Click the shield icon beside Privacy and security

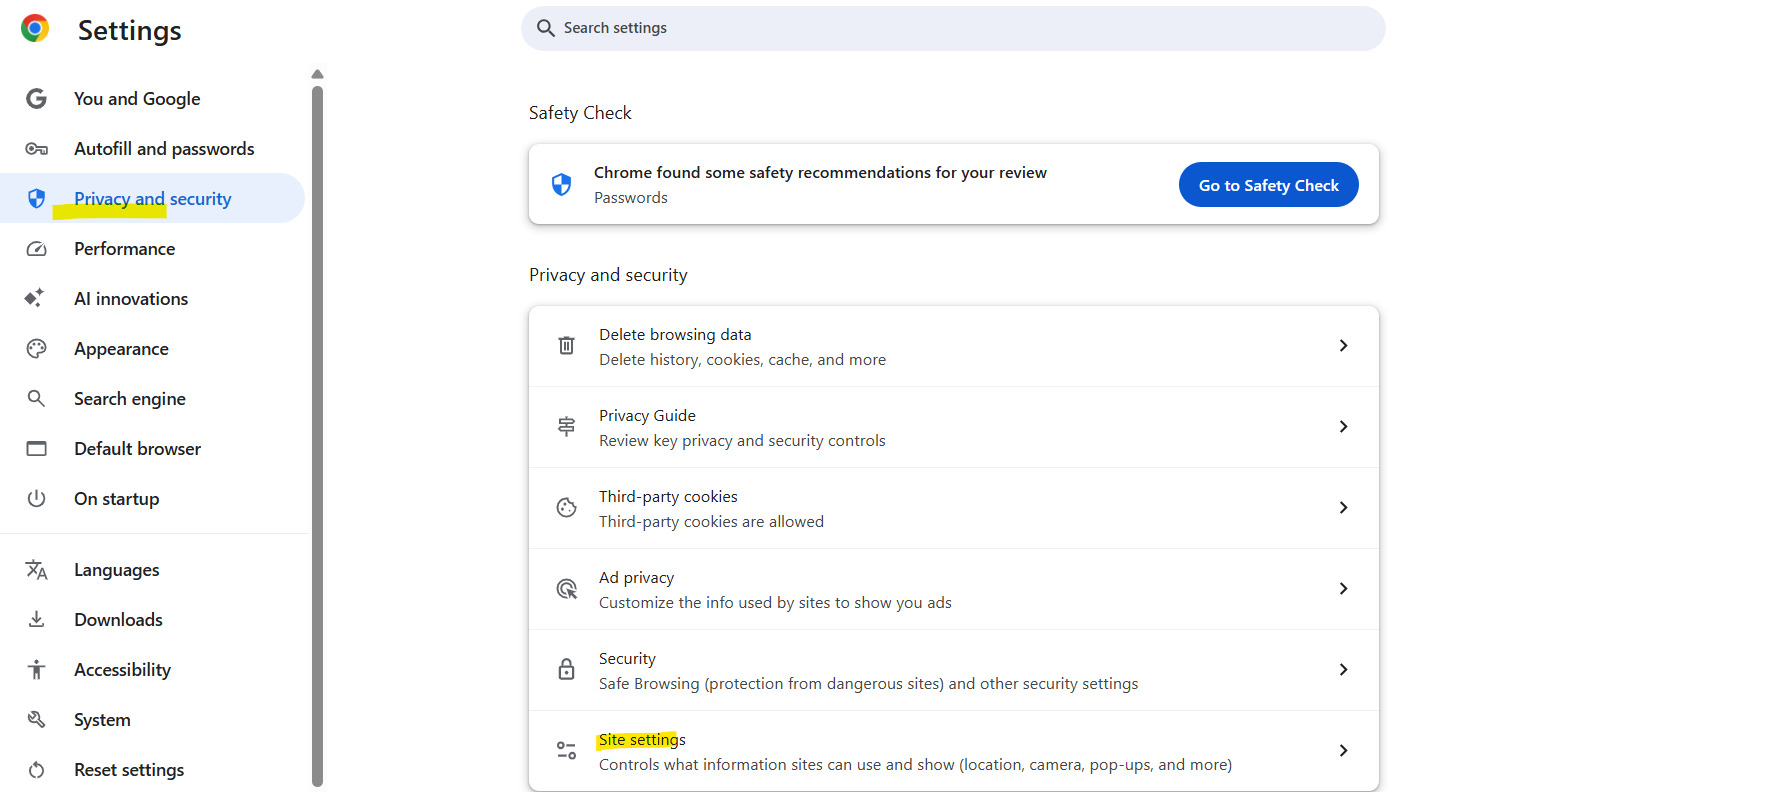(x=36, y=198)
